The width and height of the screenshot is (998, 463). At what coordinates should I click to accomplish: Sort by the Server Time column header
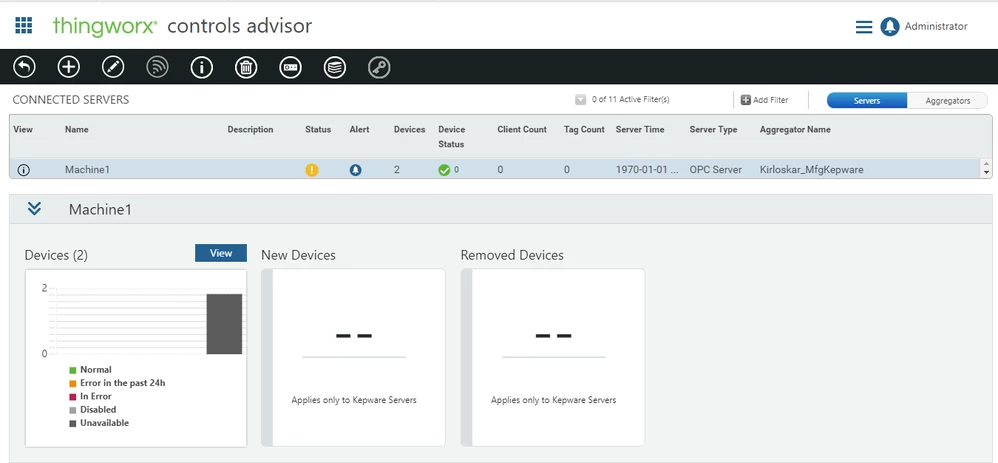click(x=640, y=129)
